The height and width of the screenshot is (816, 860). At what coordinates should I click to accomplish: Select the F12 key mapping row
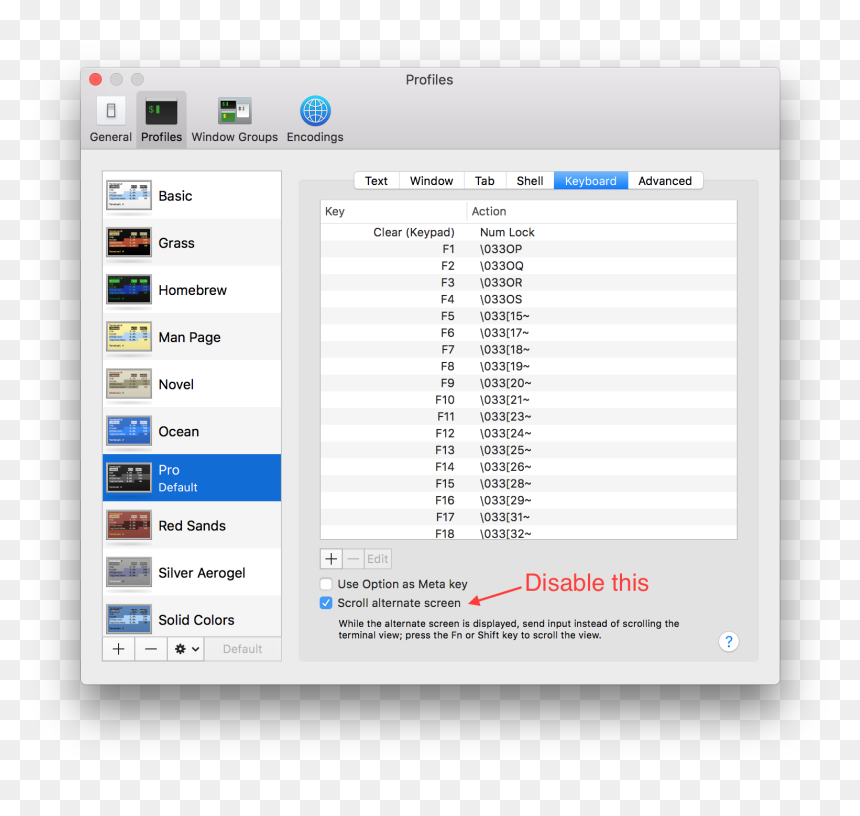tap(529, 433)
